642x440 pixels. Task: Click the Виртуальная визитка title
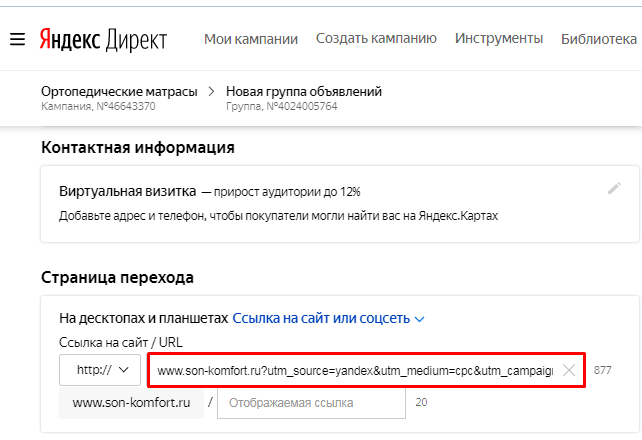[127, 190]
